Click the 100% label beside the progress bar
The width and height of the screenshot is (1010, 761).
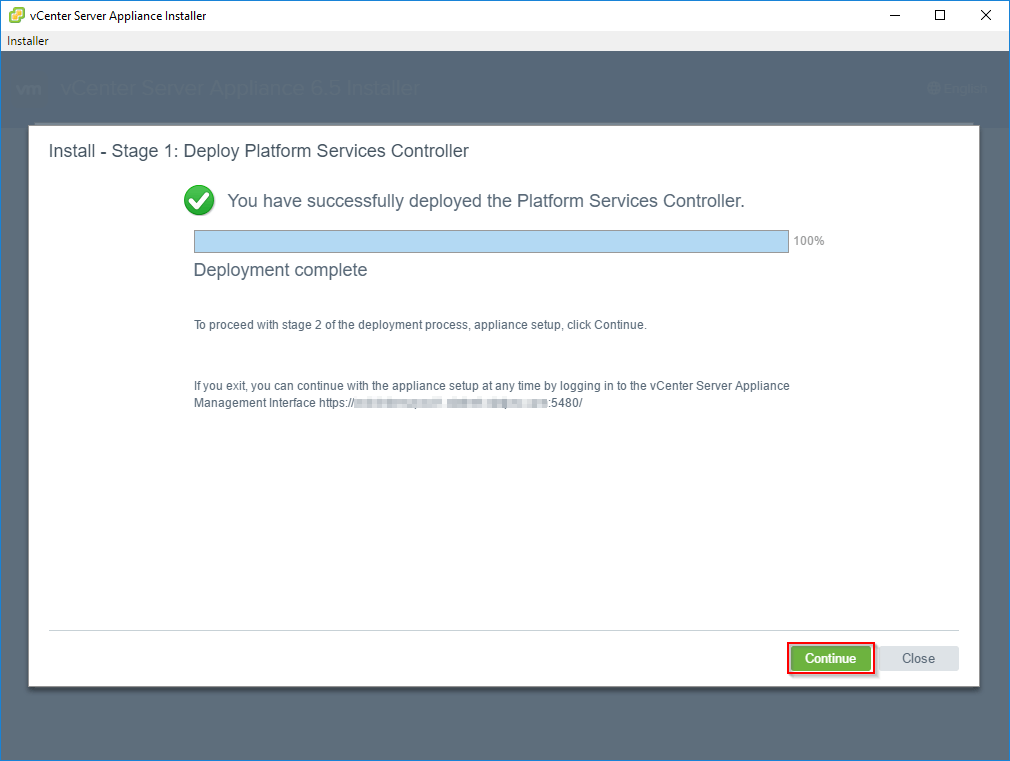click(808, 241)
